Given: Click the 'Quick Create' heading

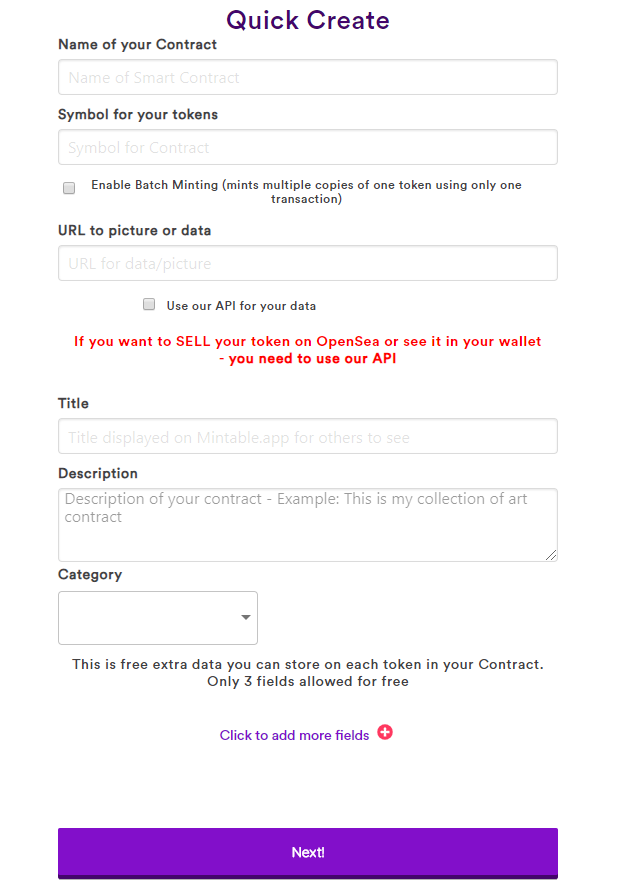Looking at the screenshot, I should pyautogui.click(x=308, y=20).
